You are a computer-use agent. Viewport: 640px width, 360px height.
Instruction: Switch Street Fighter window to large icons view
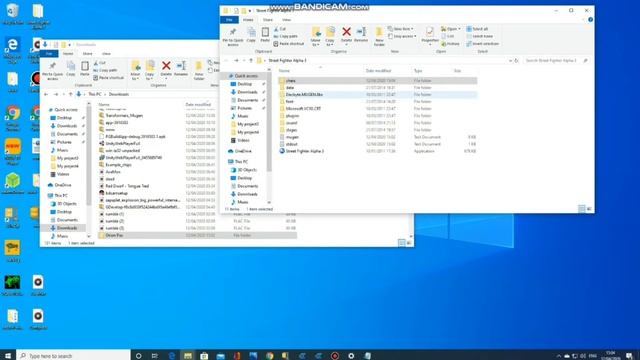[589, 209]
